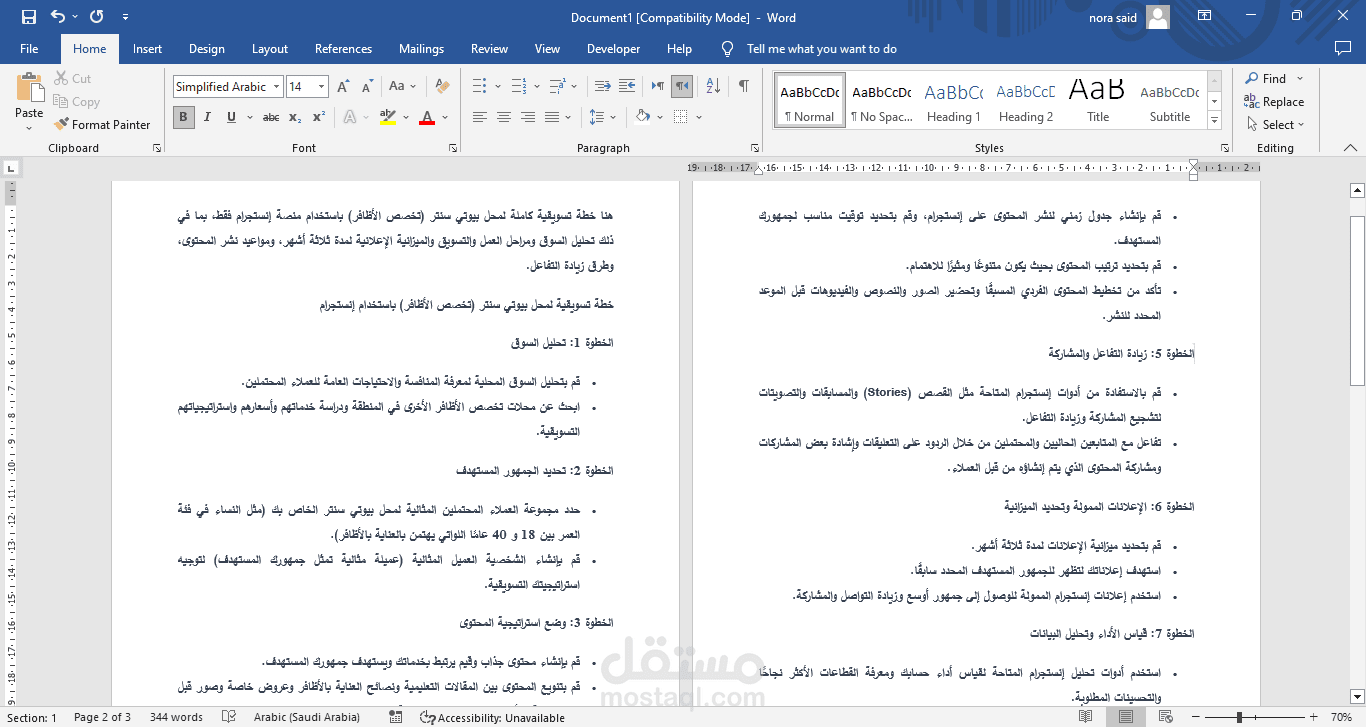The width and height of the screenshot is (1366, 727).
Task: Customize Quick Access Toolbar dropdown
Action: pyautogui.click(x=125, y=17)
